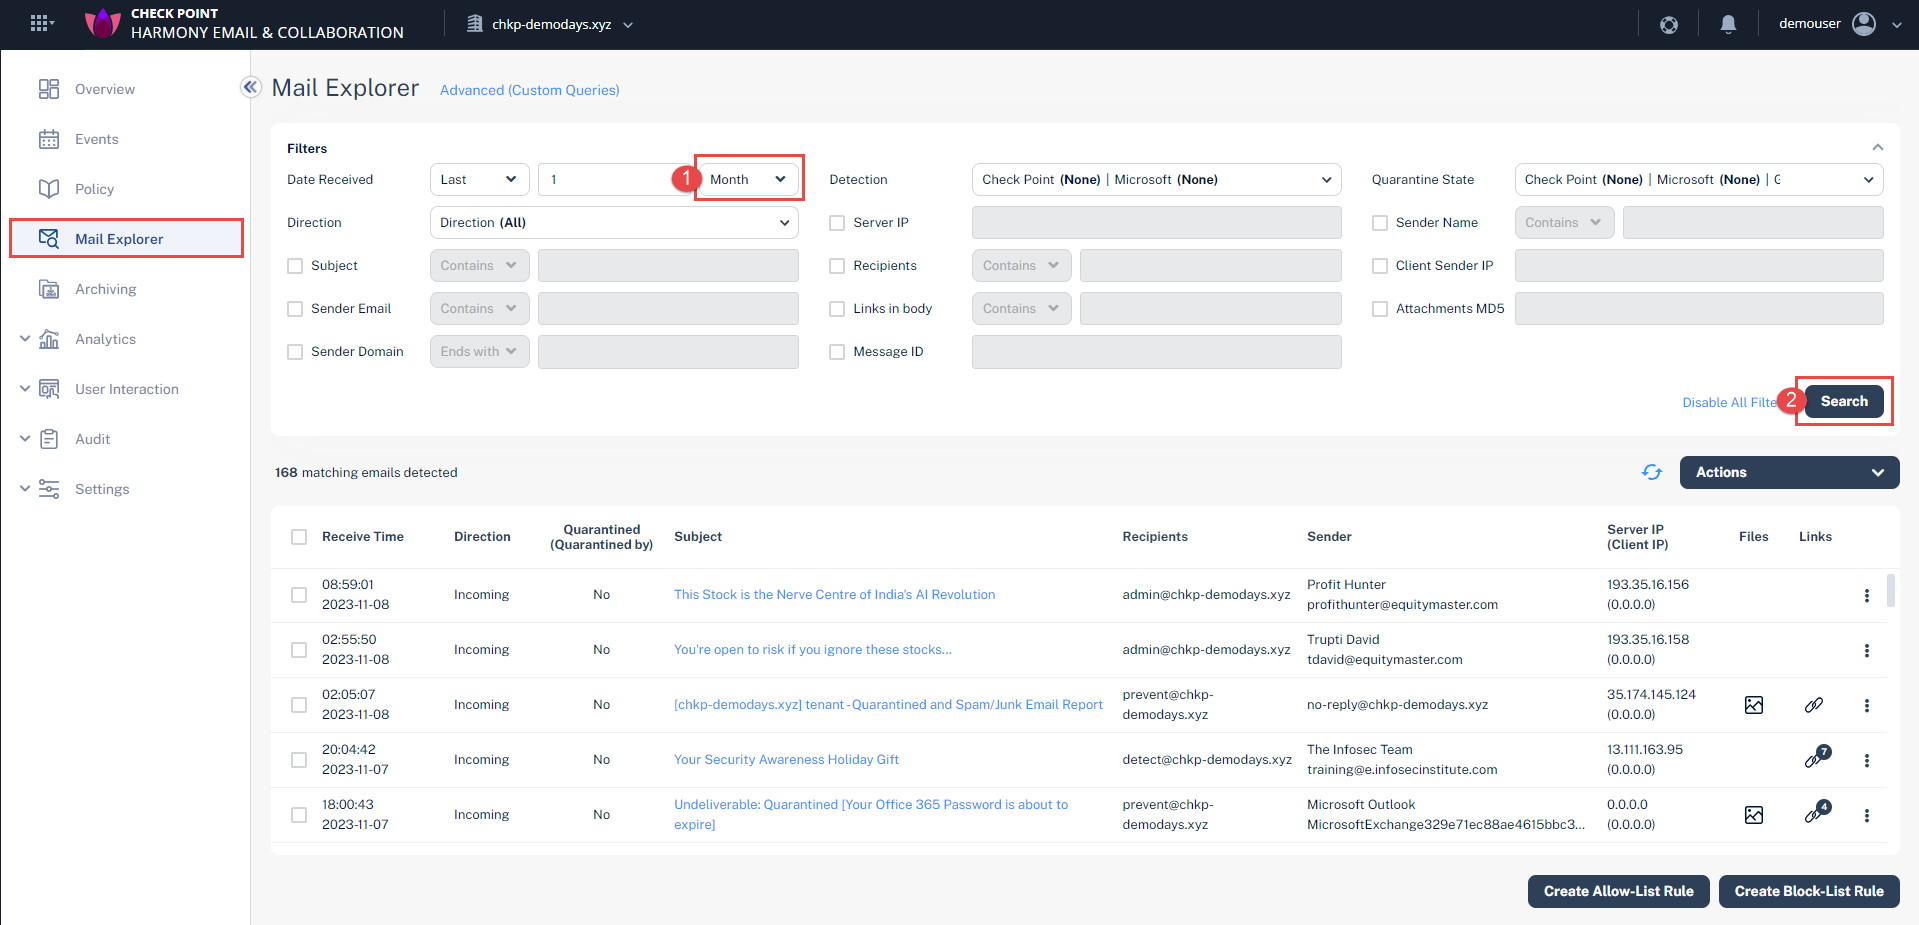Image resolution: width=1919 pixels, height=925 pixels.
Task: Open row menu for Undeliverable Quarantined email
Action: point(1866,815)
